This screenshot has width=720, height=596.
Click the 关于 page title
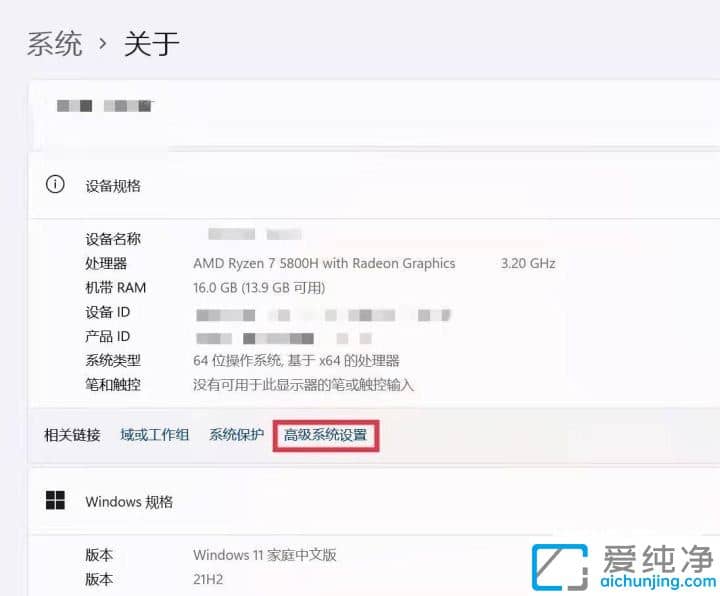click(151, 44)
